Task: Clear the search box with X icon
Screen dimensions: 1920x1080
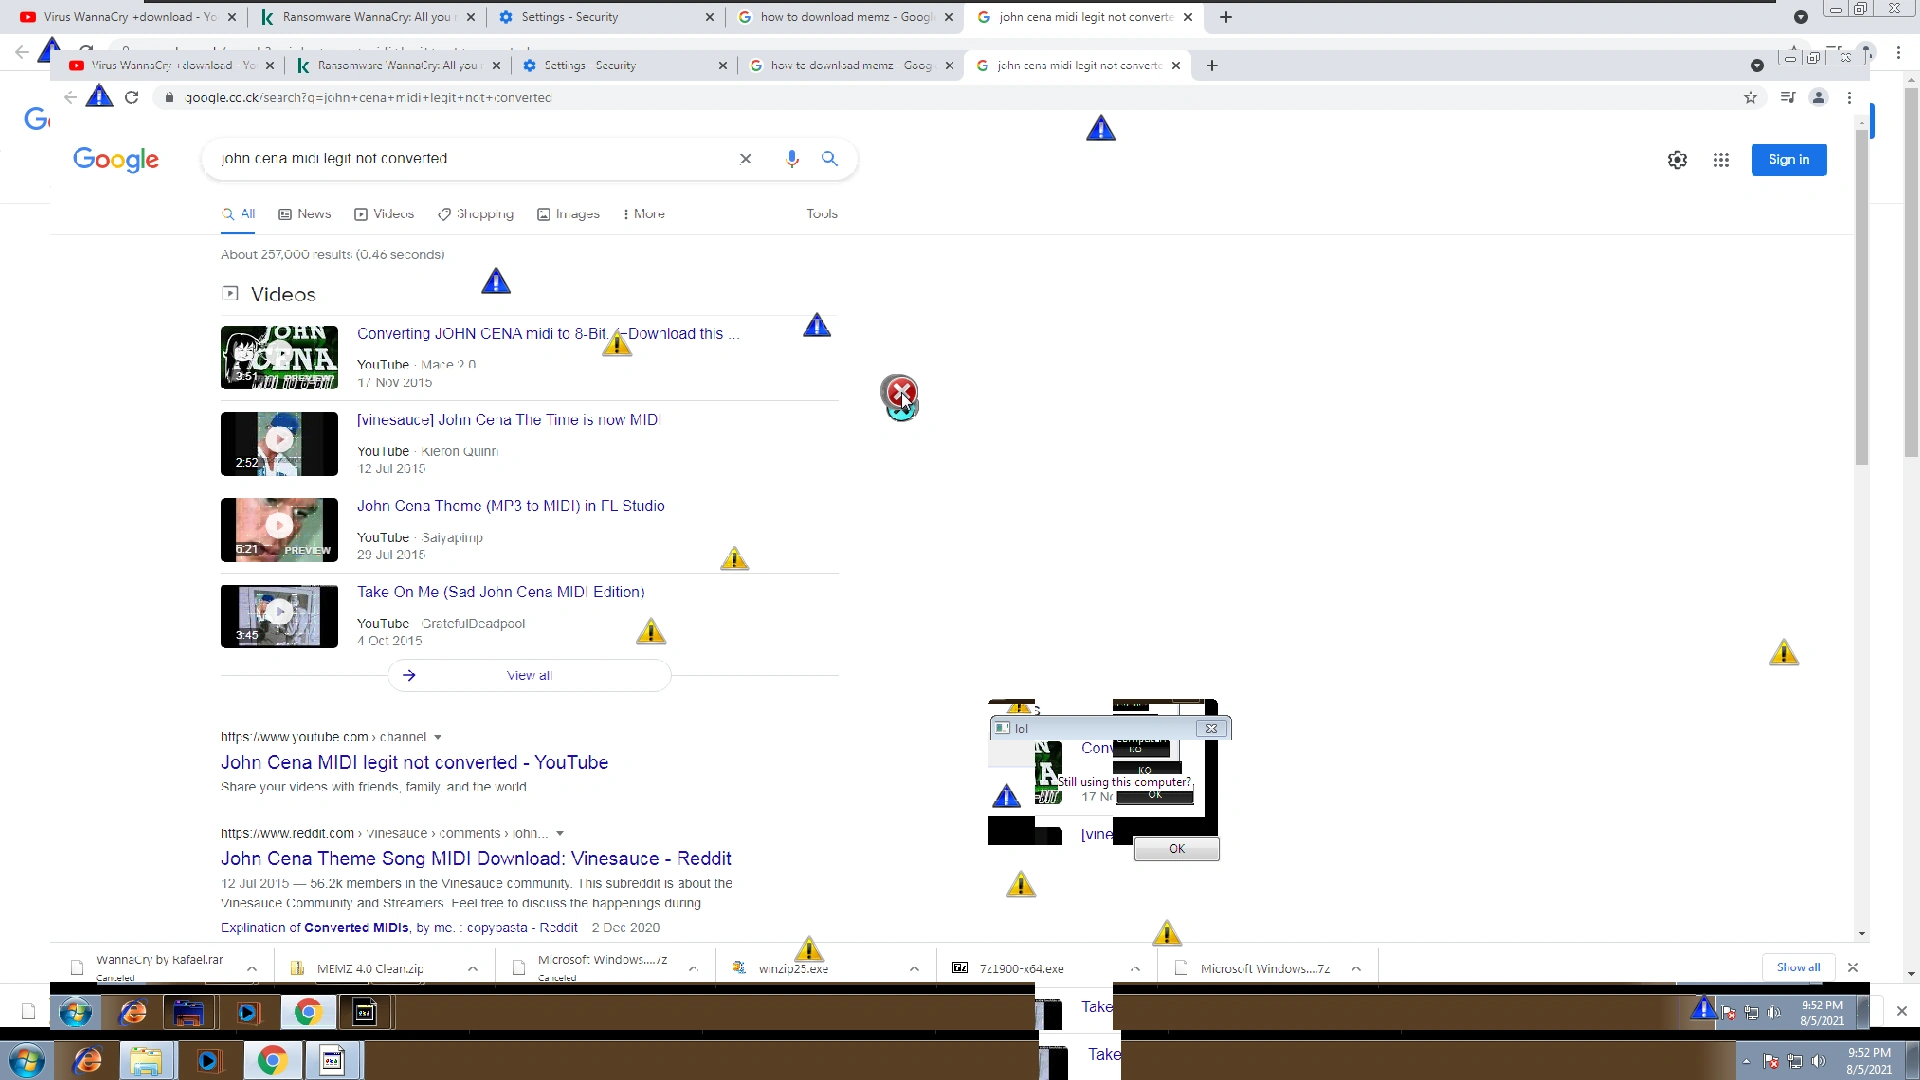Action: pyautogui.click(x=745, y=159)
